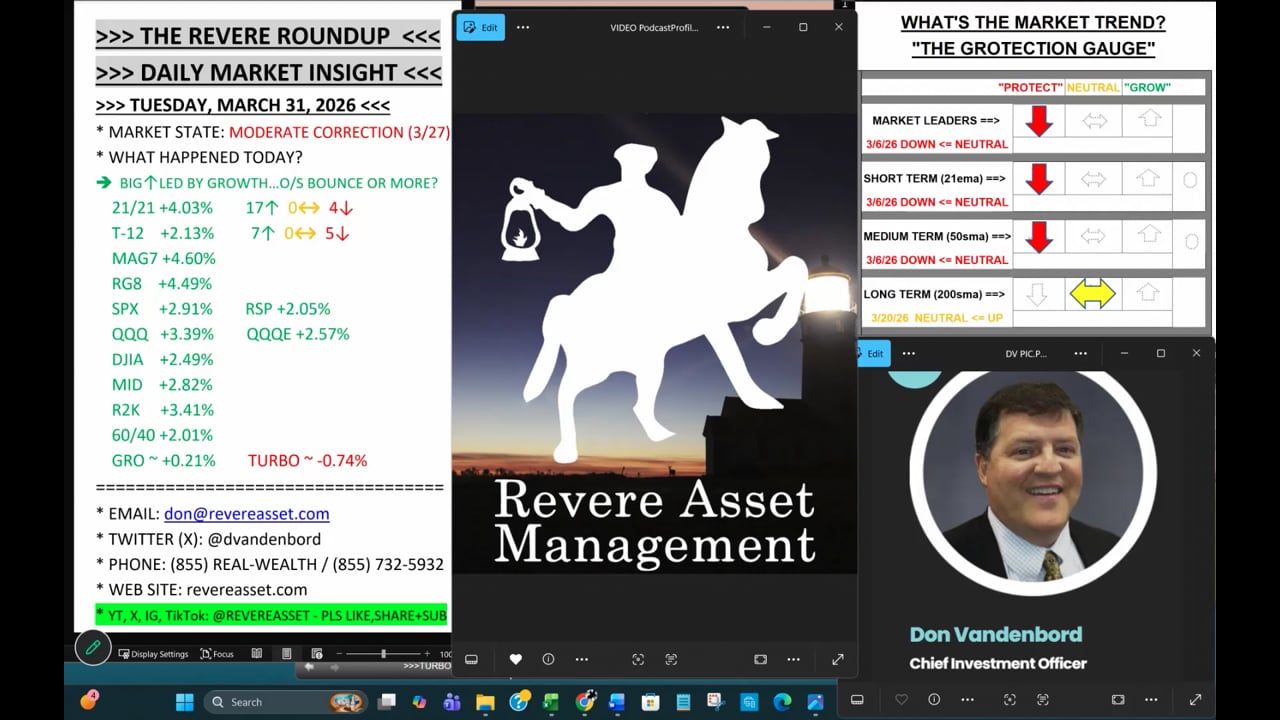Click the red down arrow in the MEDIUM TERM row
The width and height of the screenshot is (1280, 720).
[1040, 237]
